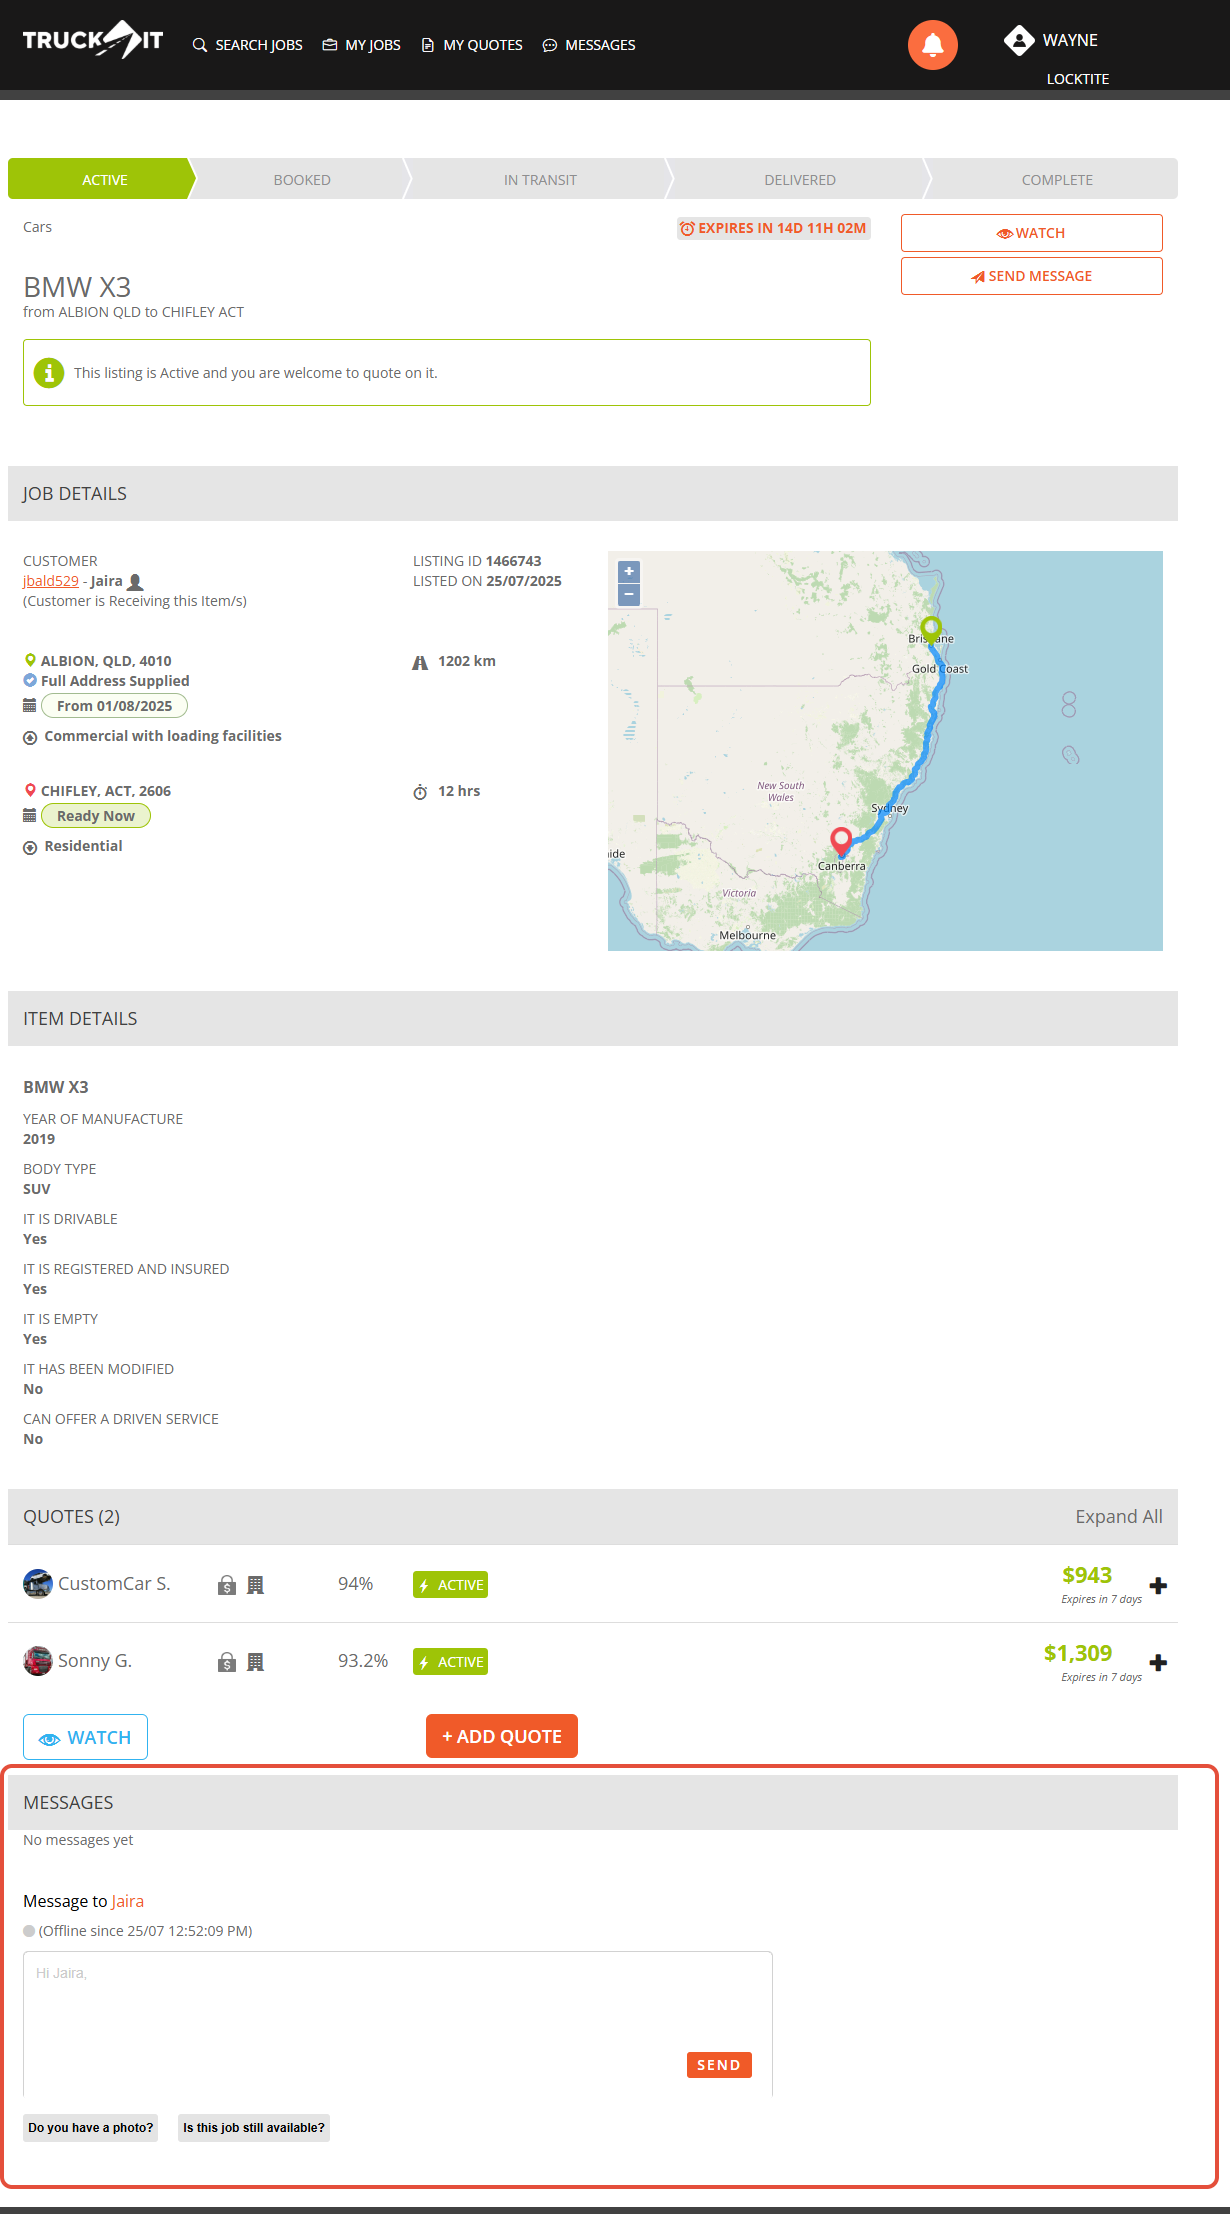Click Sonny G. business building icon
The image size is (1230, 2214).
pyautogui.click(x=256, y=1662)
